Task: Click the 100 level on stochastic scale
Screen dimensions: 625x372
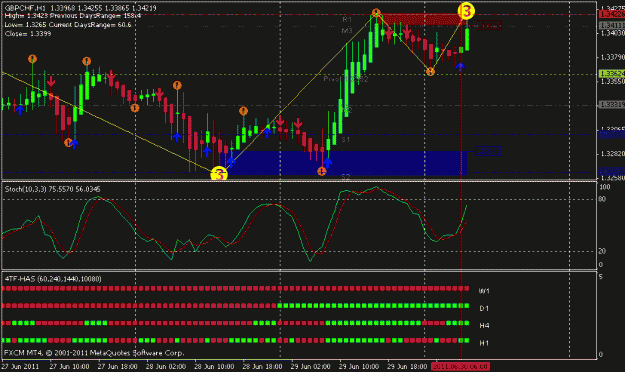Action: [x=605, y=187]
